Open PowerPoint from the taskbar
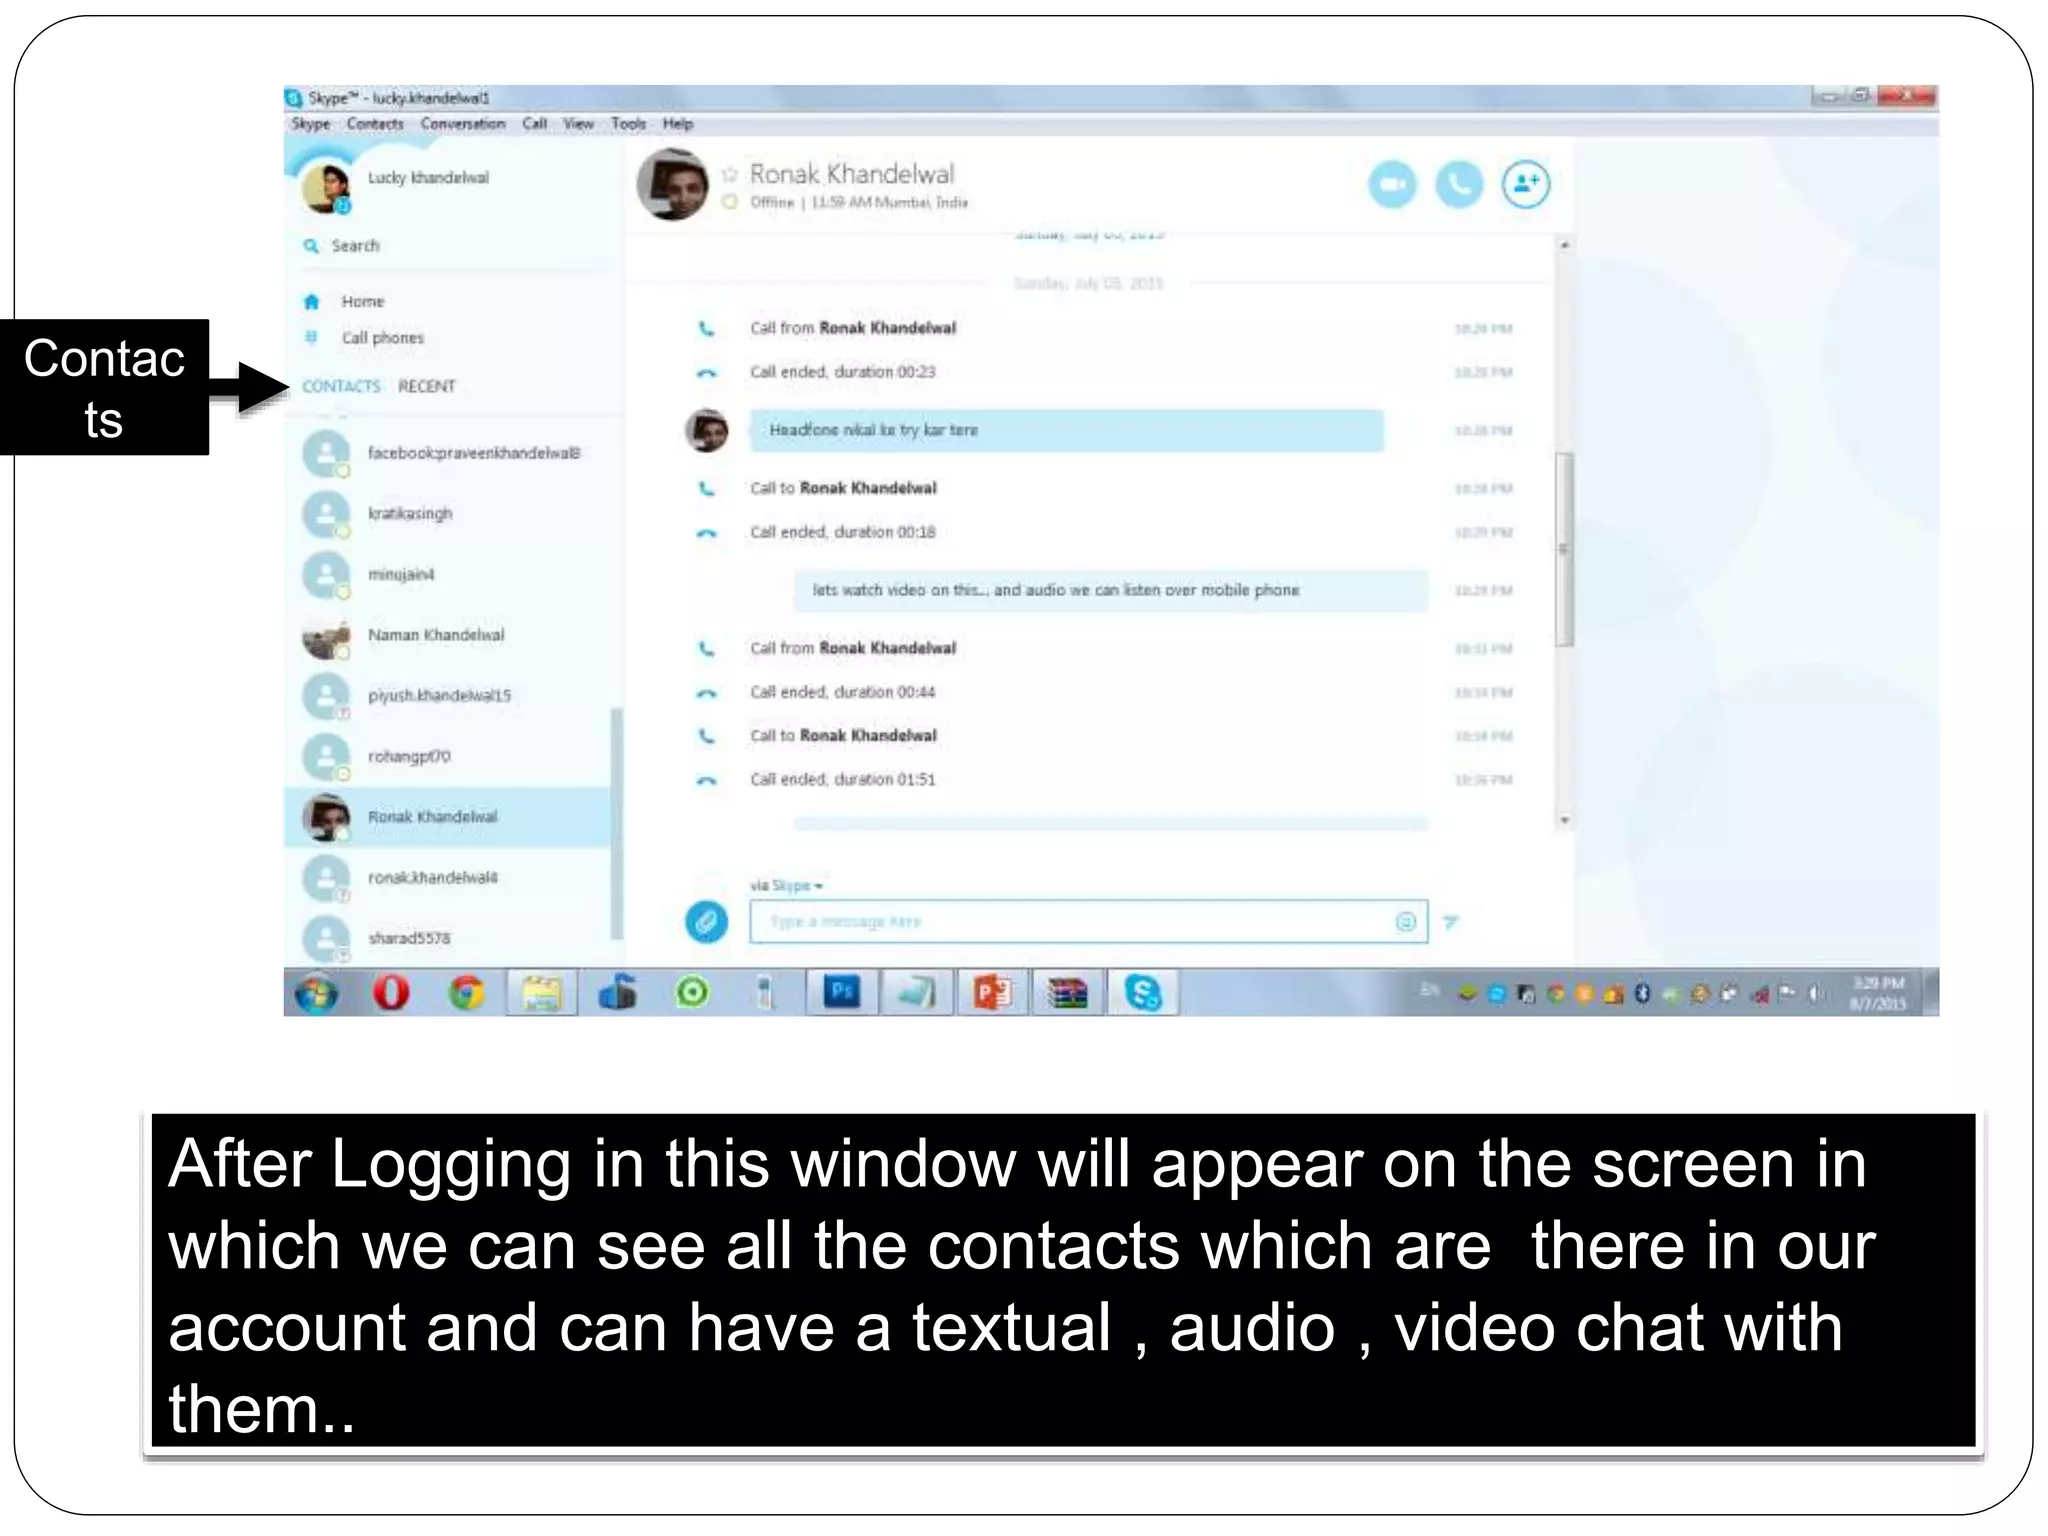2048x1536 pixels. pyautogui.click(x=992, y=993)
